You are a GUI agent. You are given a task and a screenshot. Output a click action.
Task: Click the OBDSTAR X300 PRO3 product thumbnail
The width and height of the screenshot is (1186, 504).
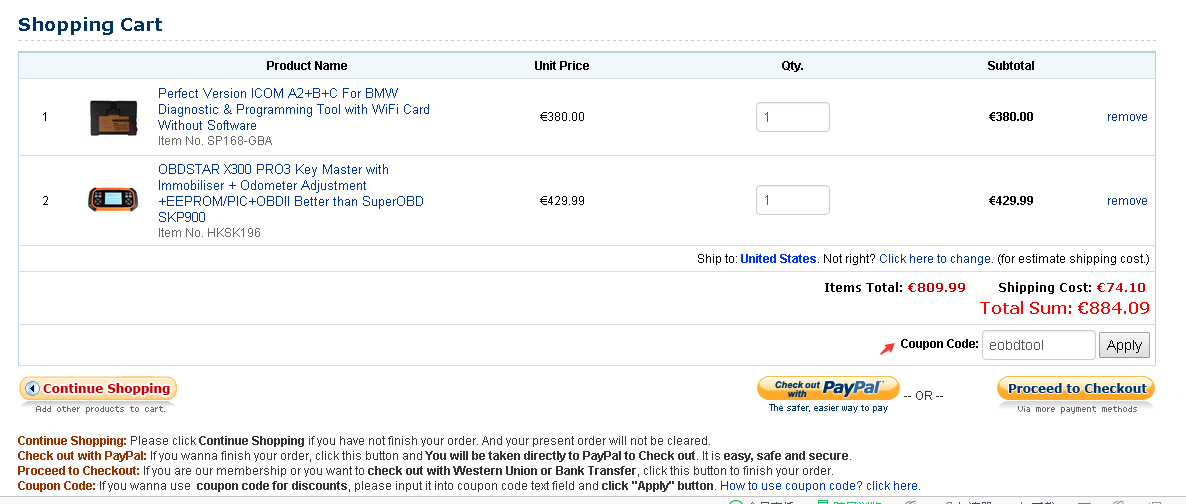(x=113, y=200)
